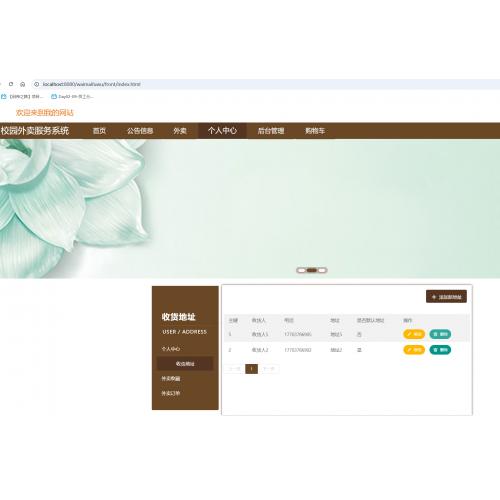The height and width of the screenshot is (500, 500).
Task: Open 公告信息 navigation item
Action: click(x=140, y=131)
